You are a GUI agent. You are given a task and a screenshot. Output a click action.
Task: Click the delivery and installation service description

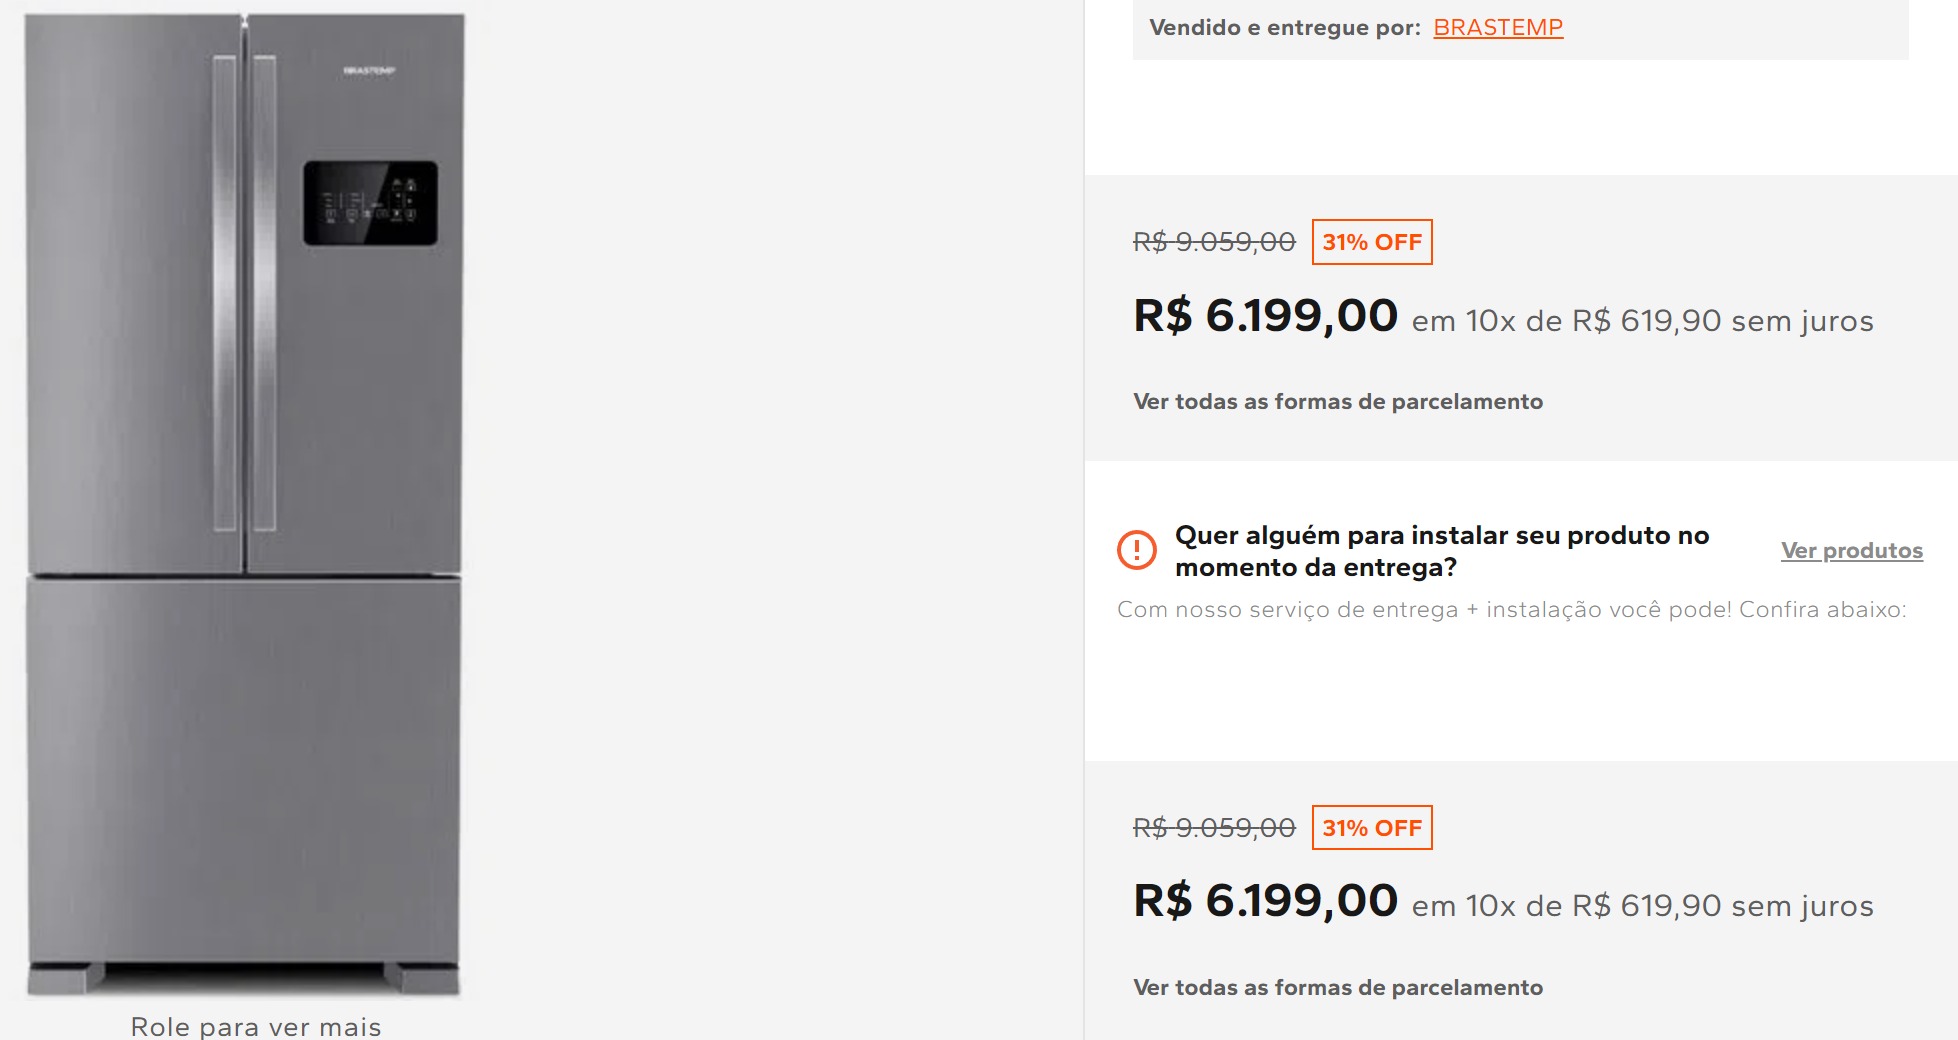1511,610
